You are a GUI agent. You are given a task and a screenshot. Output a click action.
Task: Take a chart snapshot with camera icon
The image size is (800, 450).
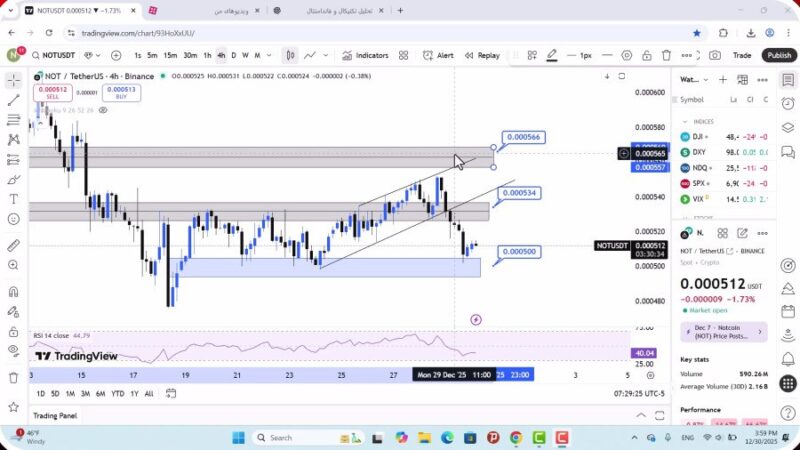[x=715, y=56]
